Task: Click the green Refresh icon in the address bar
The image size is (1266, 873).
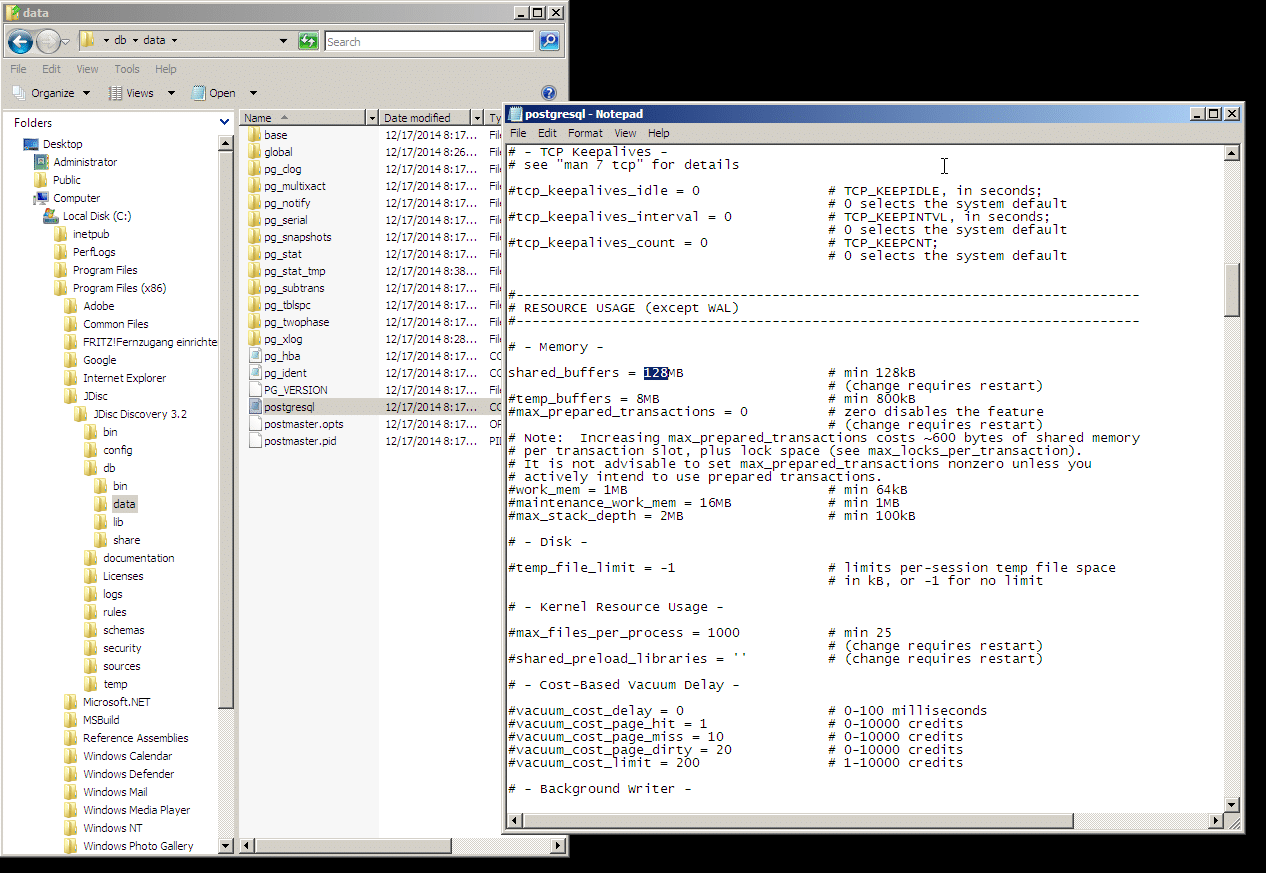Action: 309,41
